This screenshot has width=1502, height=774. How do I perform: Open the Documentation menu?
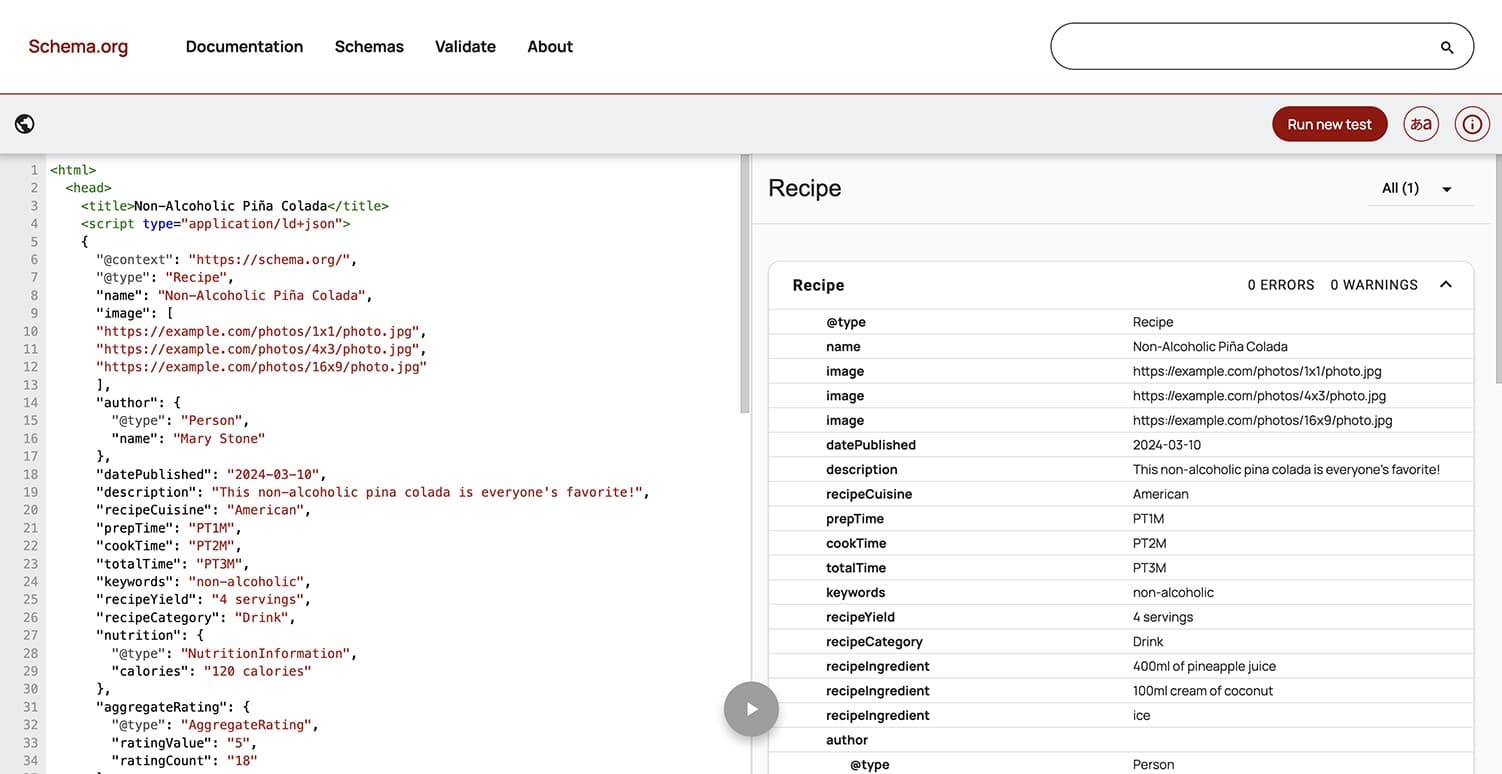click(x=244, y=46)
